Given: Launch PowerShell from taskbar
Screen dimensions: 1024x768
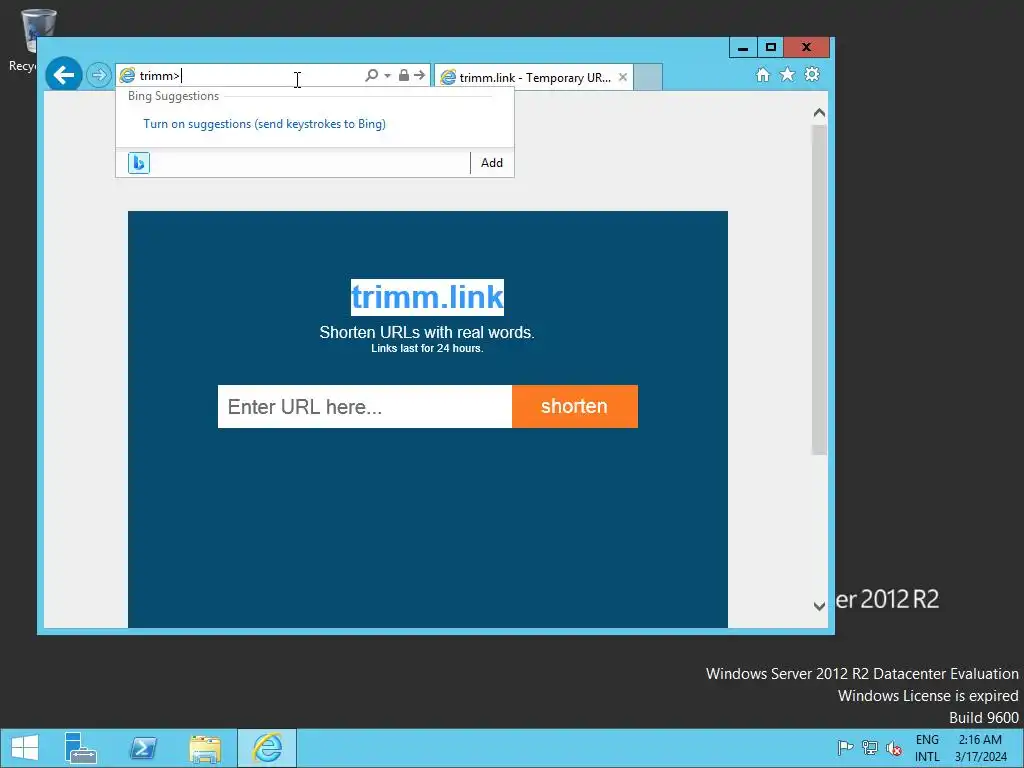Looking at the screenshot, I should click(x=143, y=748).
